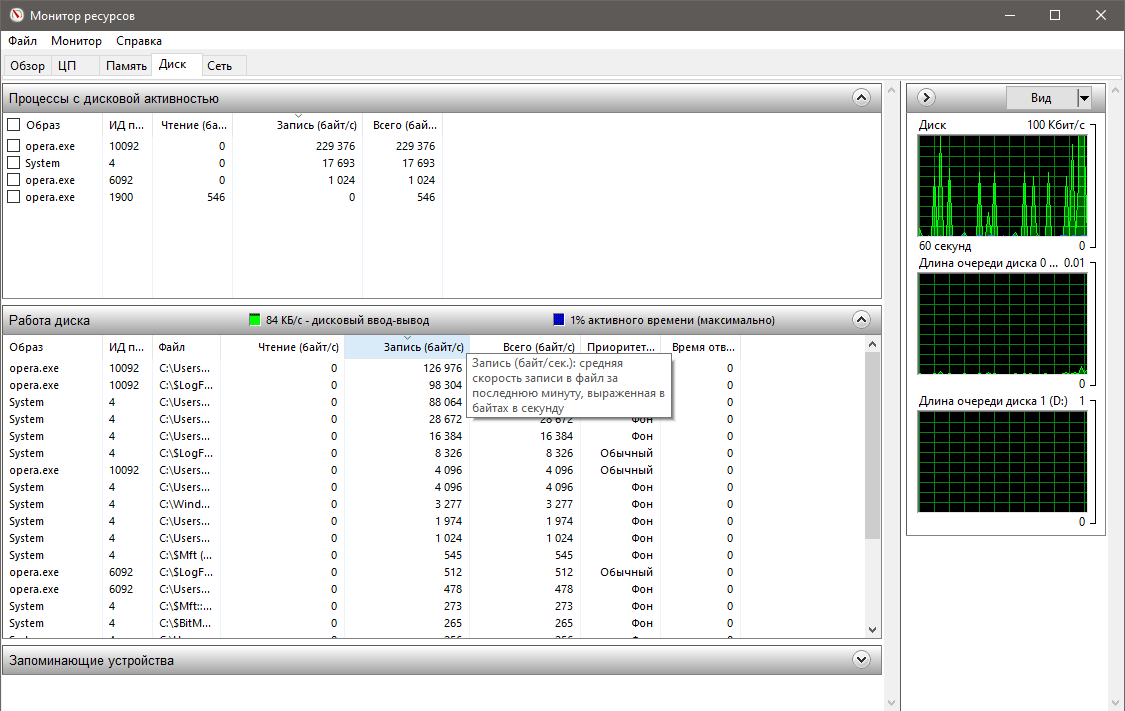Check the opera.exe process with ID 10092
Viewport: 1125px width, 711px height.
[x=14, y=146]
